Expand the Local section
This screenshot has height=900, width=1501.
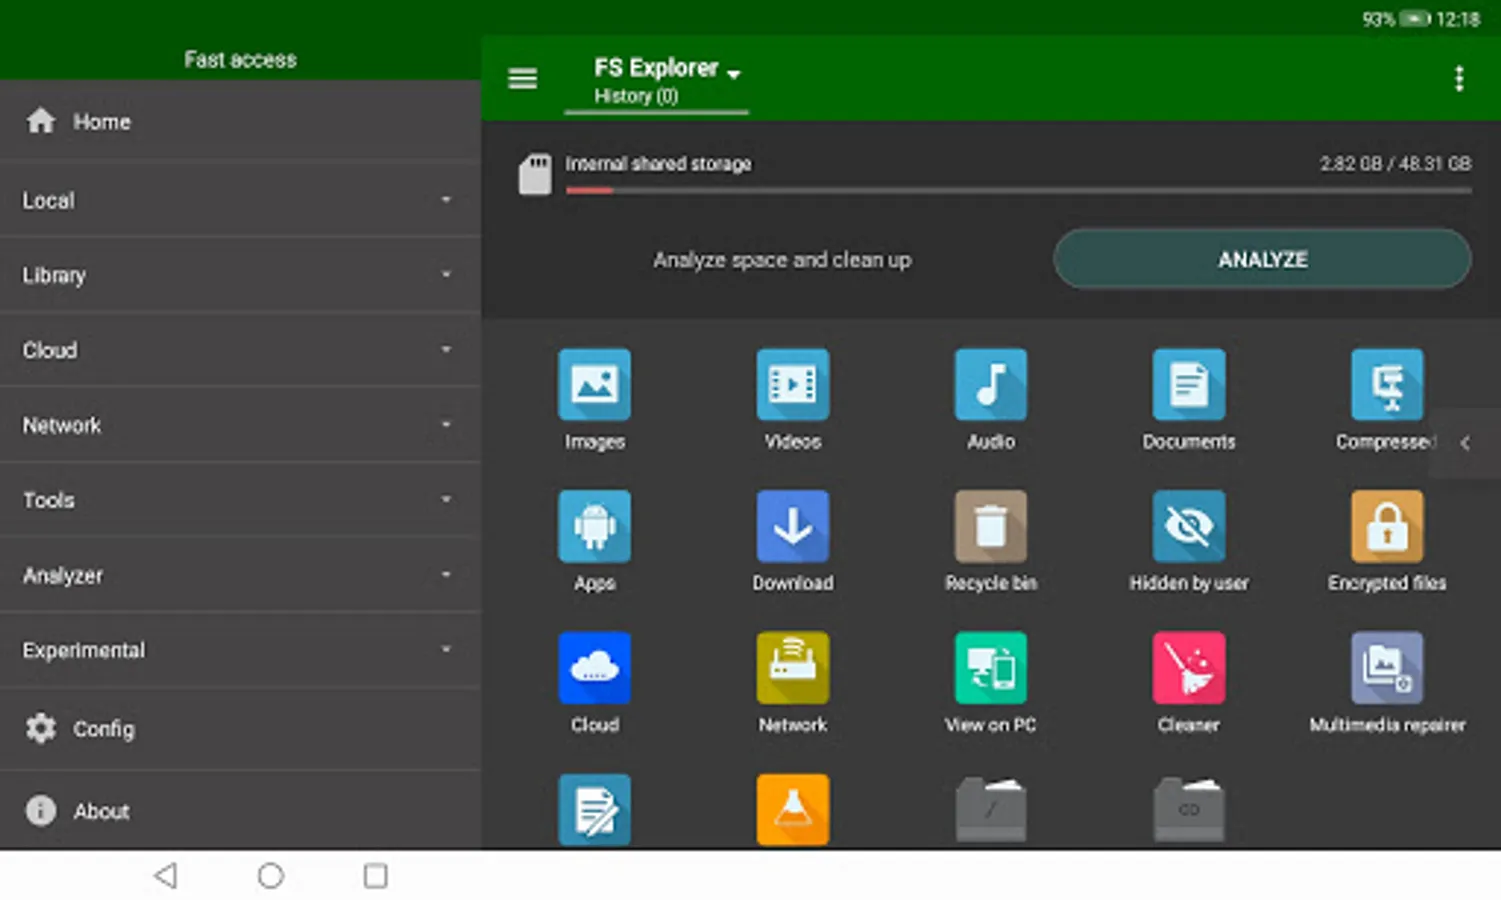[240, 200]
